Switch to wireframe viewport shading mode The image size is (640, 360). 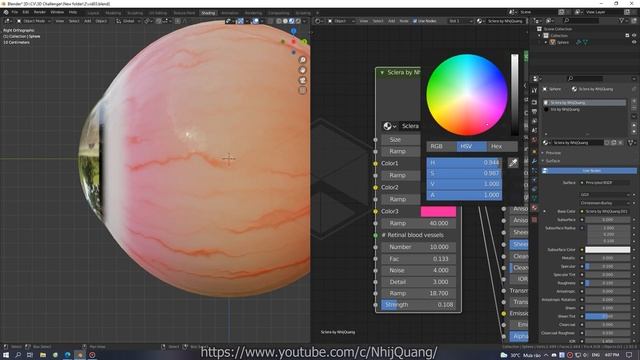[x=279, y=21]
